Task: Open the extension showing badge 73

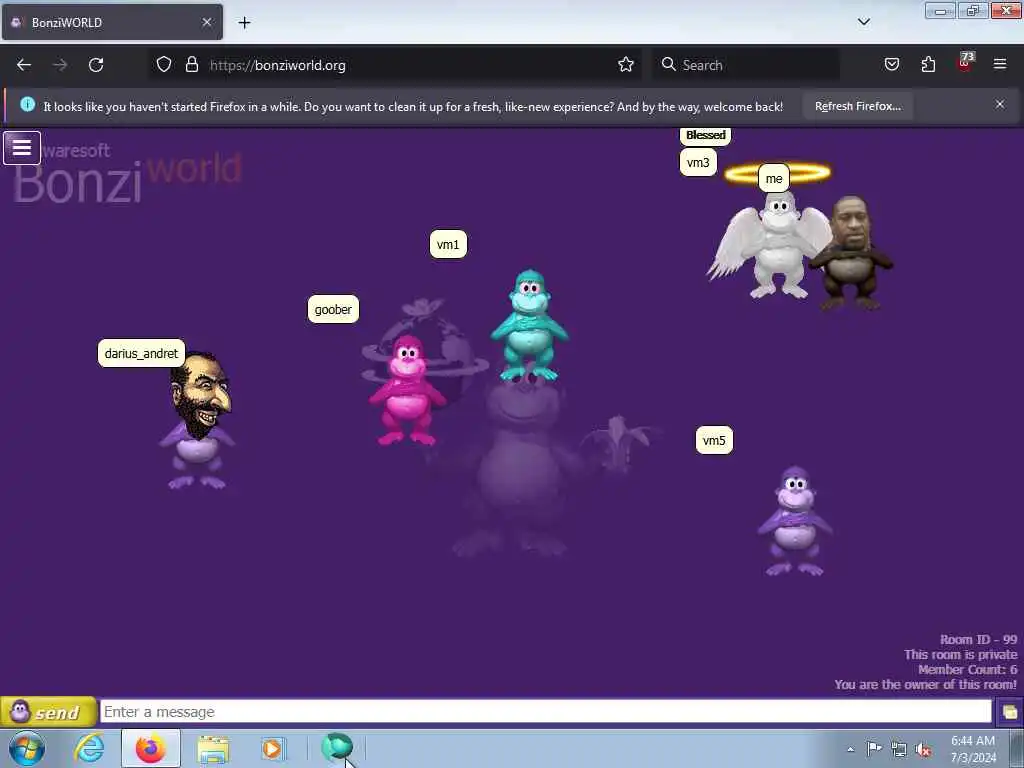Action: (x=965, y=63)
